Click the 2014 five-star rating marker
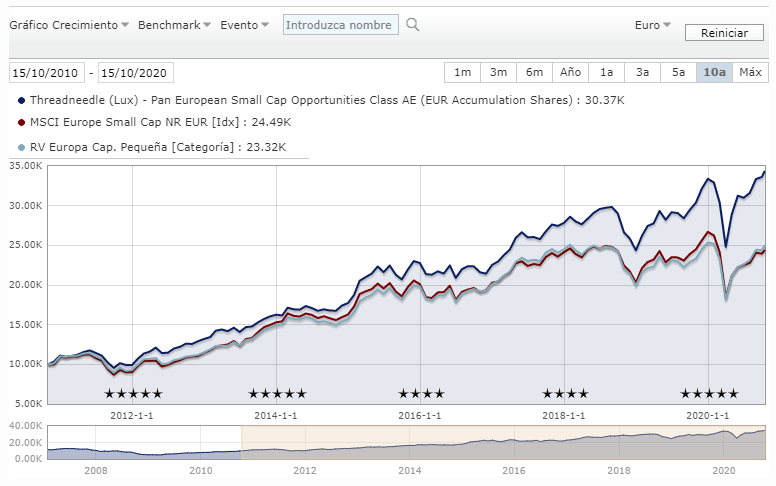Image resolution: width=776 pixels, height=486 pixels. pos(277,394)
